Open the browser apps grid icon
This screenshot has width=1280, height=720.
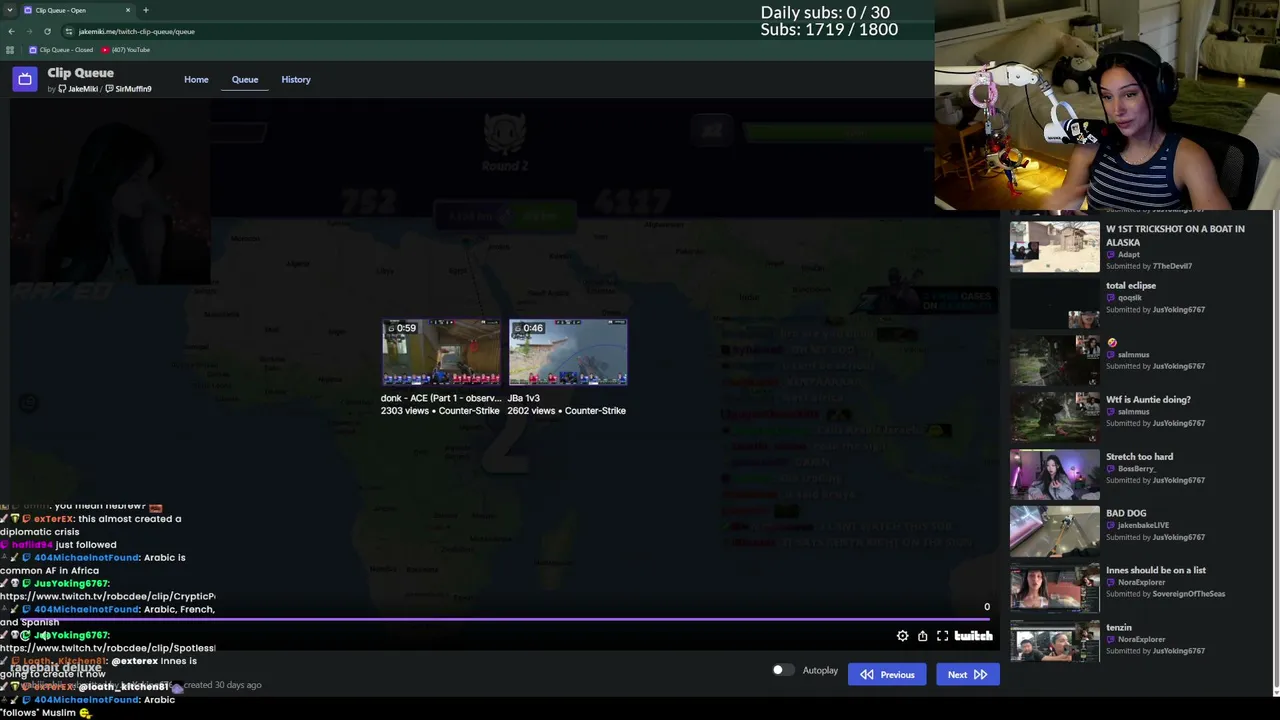point(10,50)
